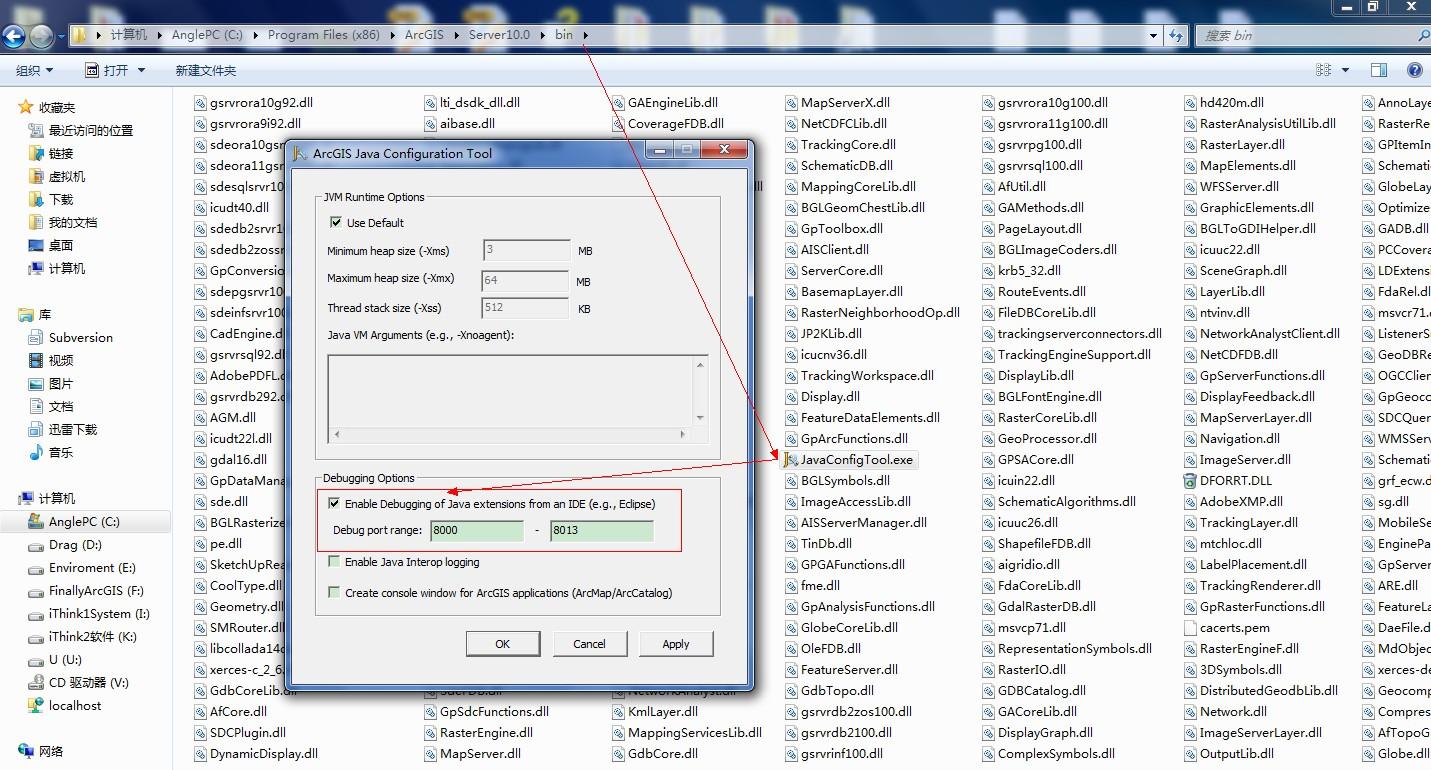Click the bin segment in the address bar
This screenshot has width=1431, height=770.
point(564,35)
